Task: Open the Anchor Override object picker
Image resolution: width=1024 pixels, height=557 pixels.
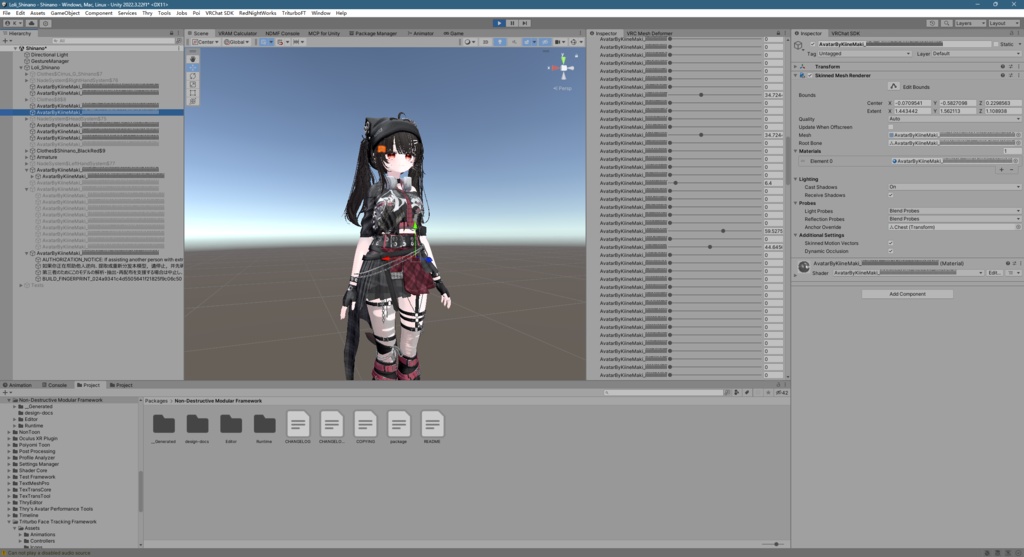Action: (x=1017, y=227)
